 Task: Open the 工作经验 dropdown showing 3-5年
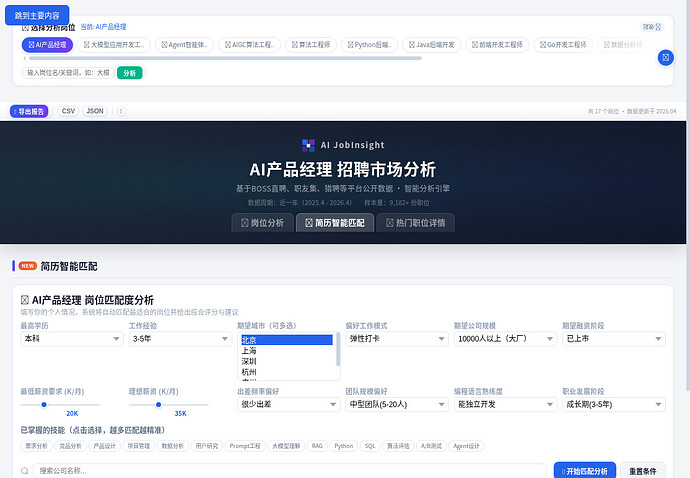[x=180, y=339]
